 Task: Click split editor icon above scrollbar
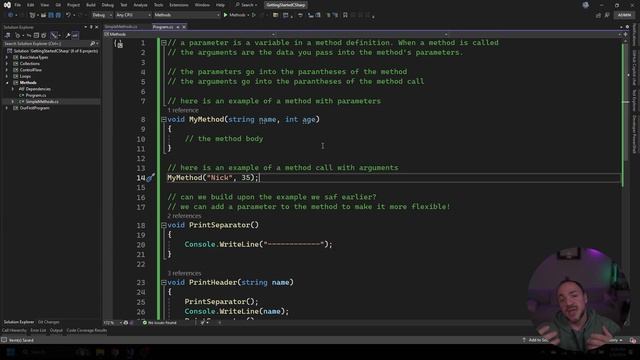pyautogui.click(x=625, y=35)
